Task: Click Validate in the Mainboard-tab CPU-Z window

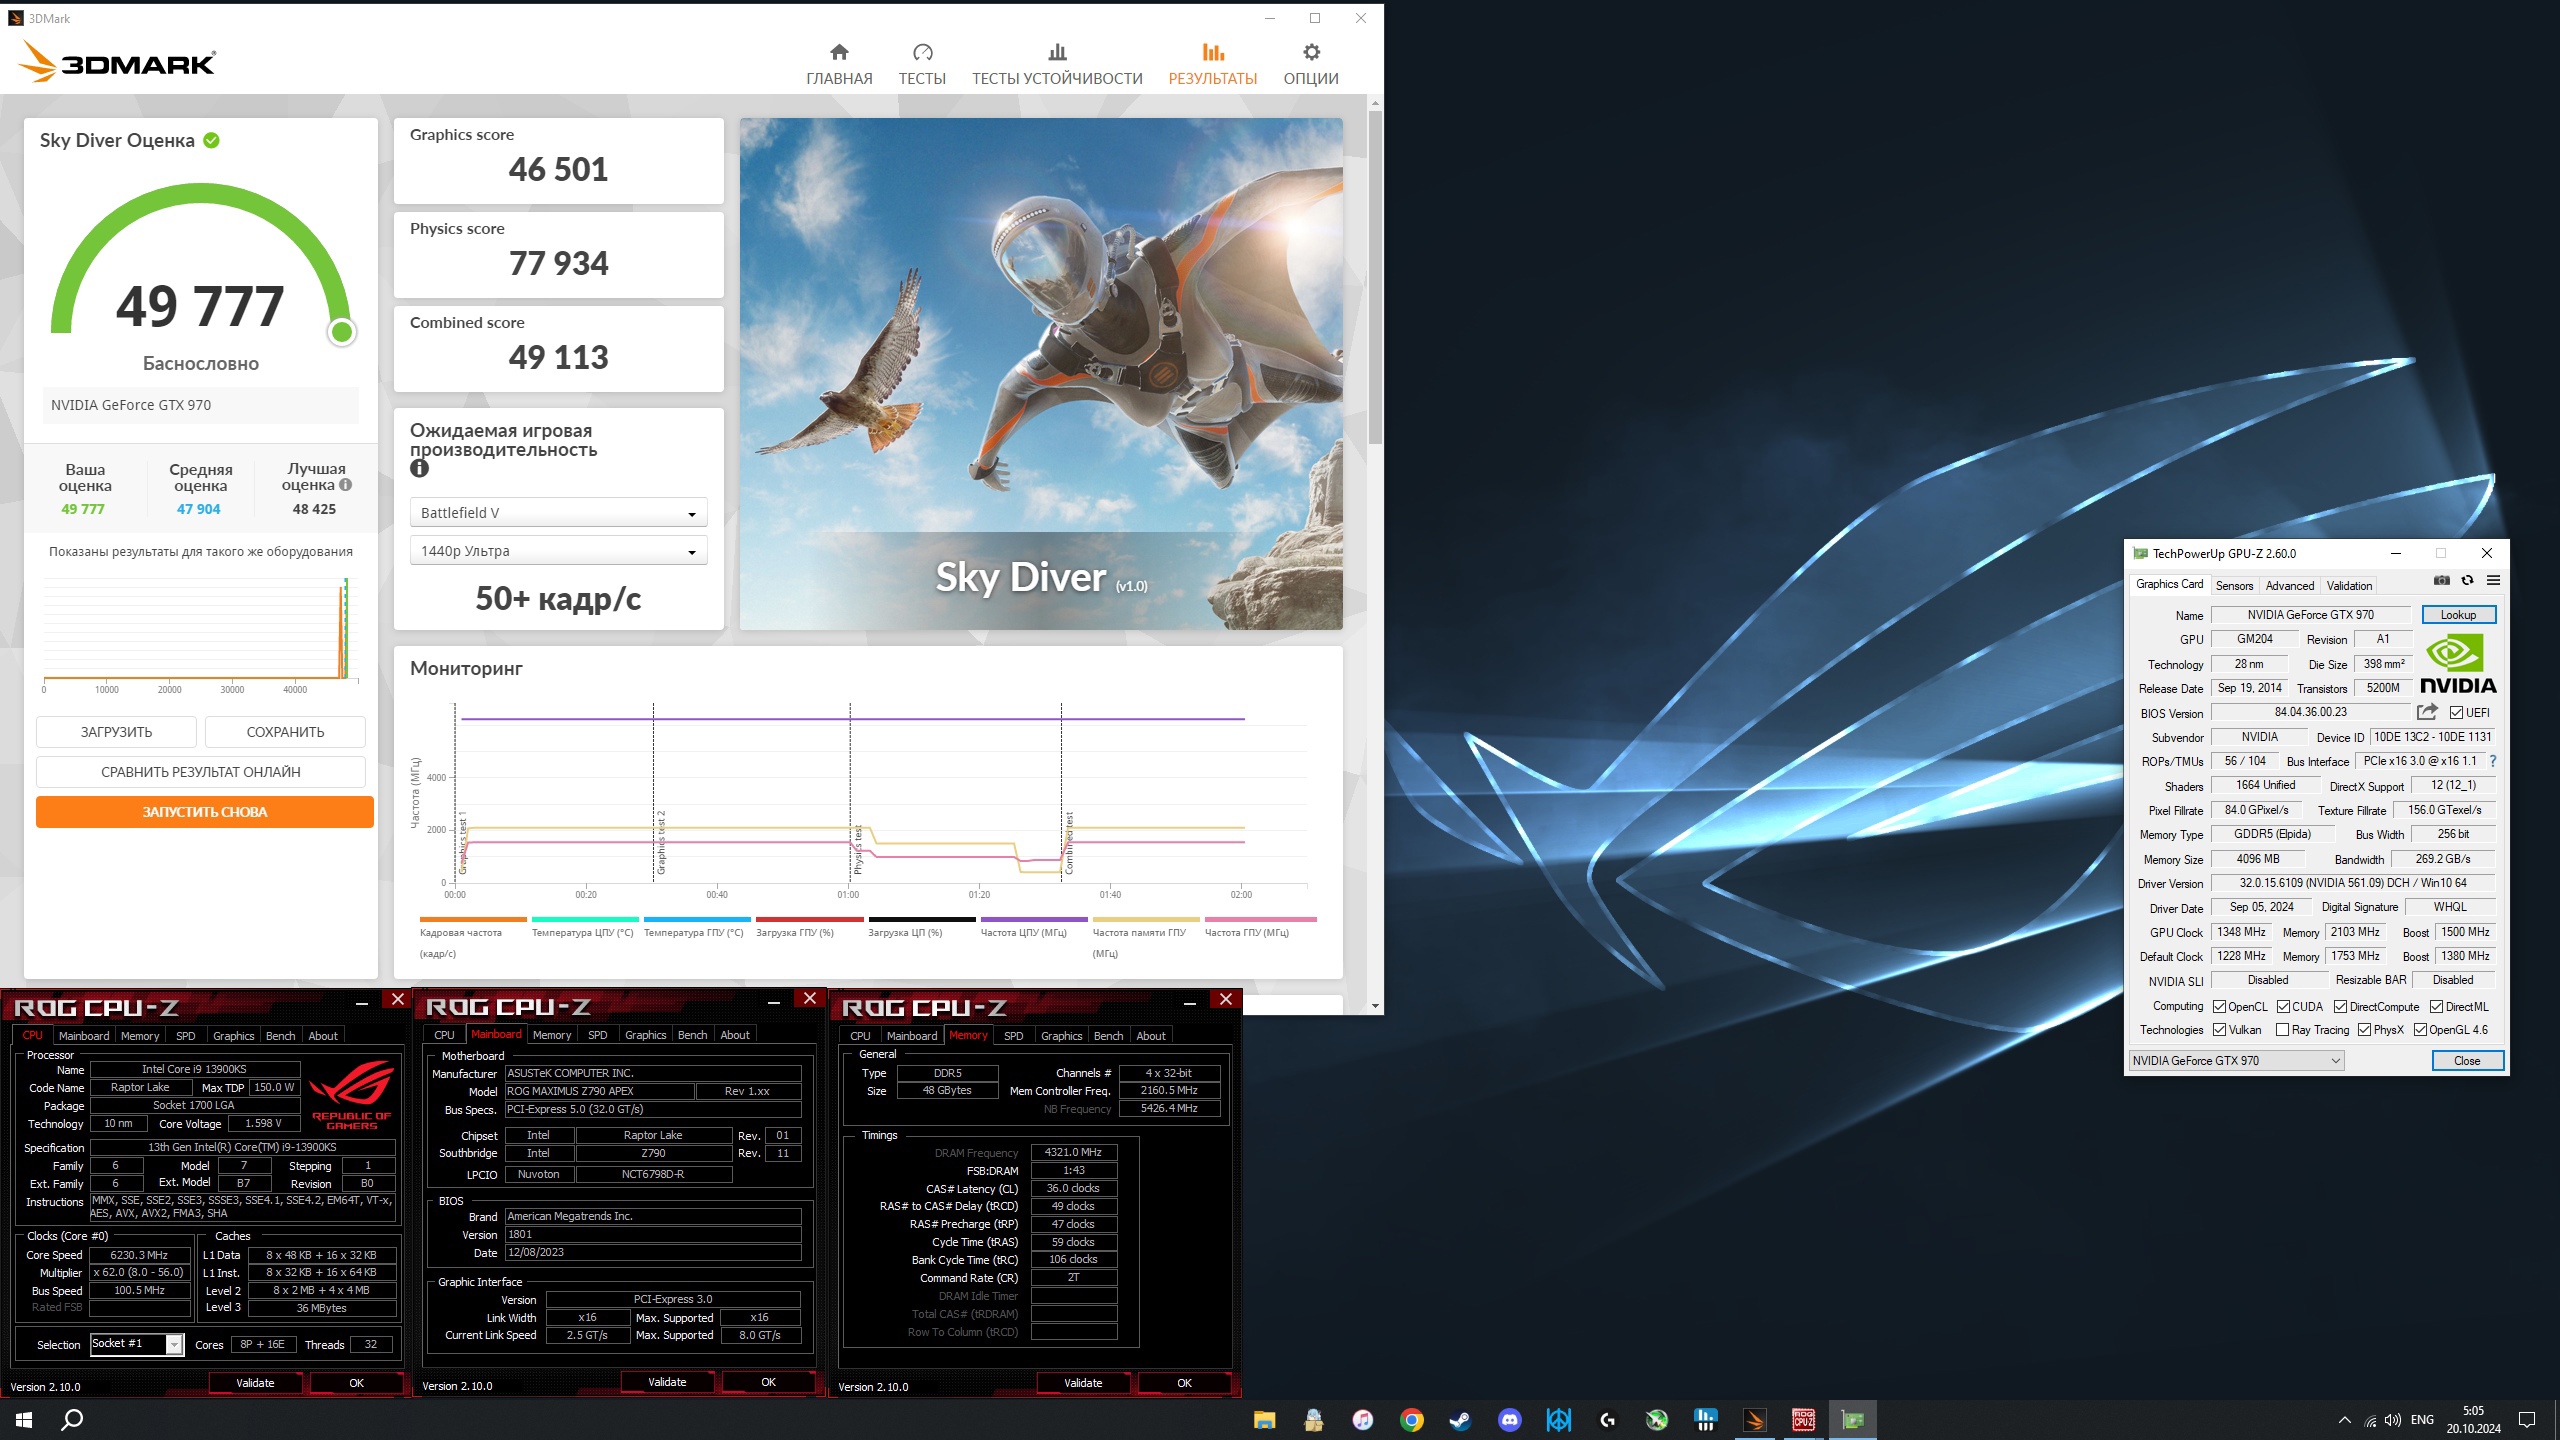Action: [x=667, y=1382]
